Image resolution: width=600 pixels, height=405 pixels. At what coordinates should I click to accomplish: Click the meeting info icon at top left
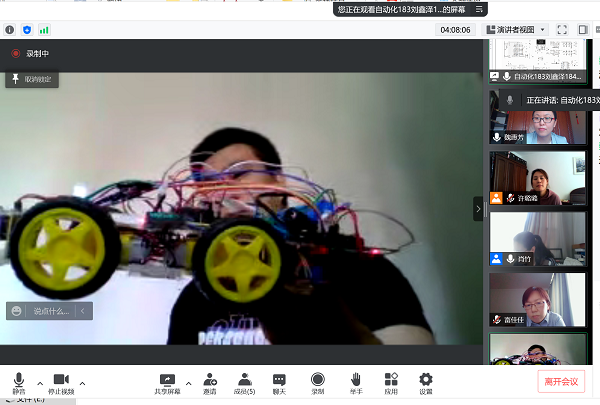(9, 30)
